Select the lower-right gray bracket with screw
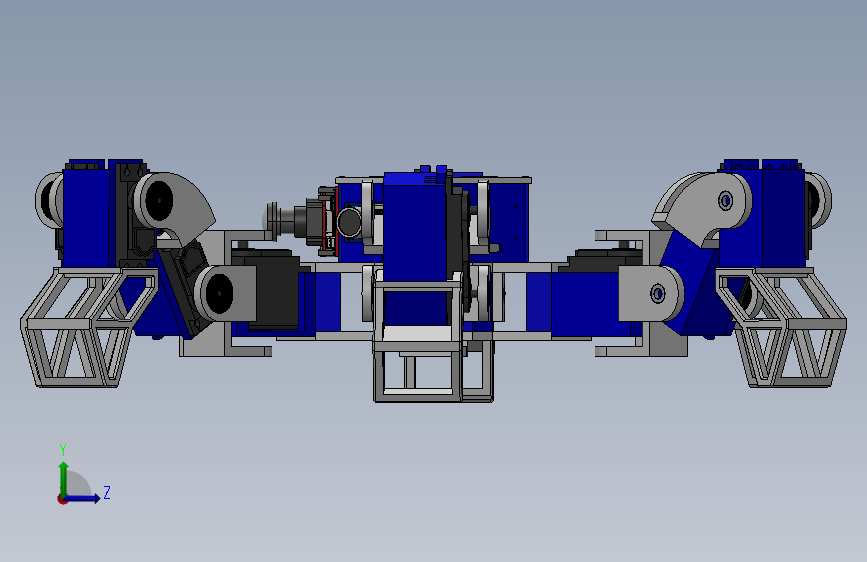The width and height of the screenshot is (867, 562). [650, 294]
